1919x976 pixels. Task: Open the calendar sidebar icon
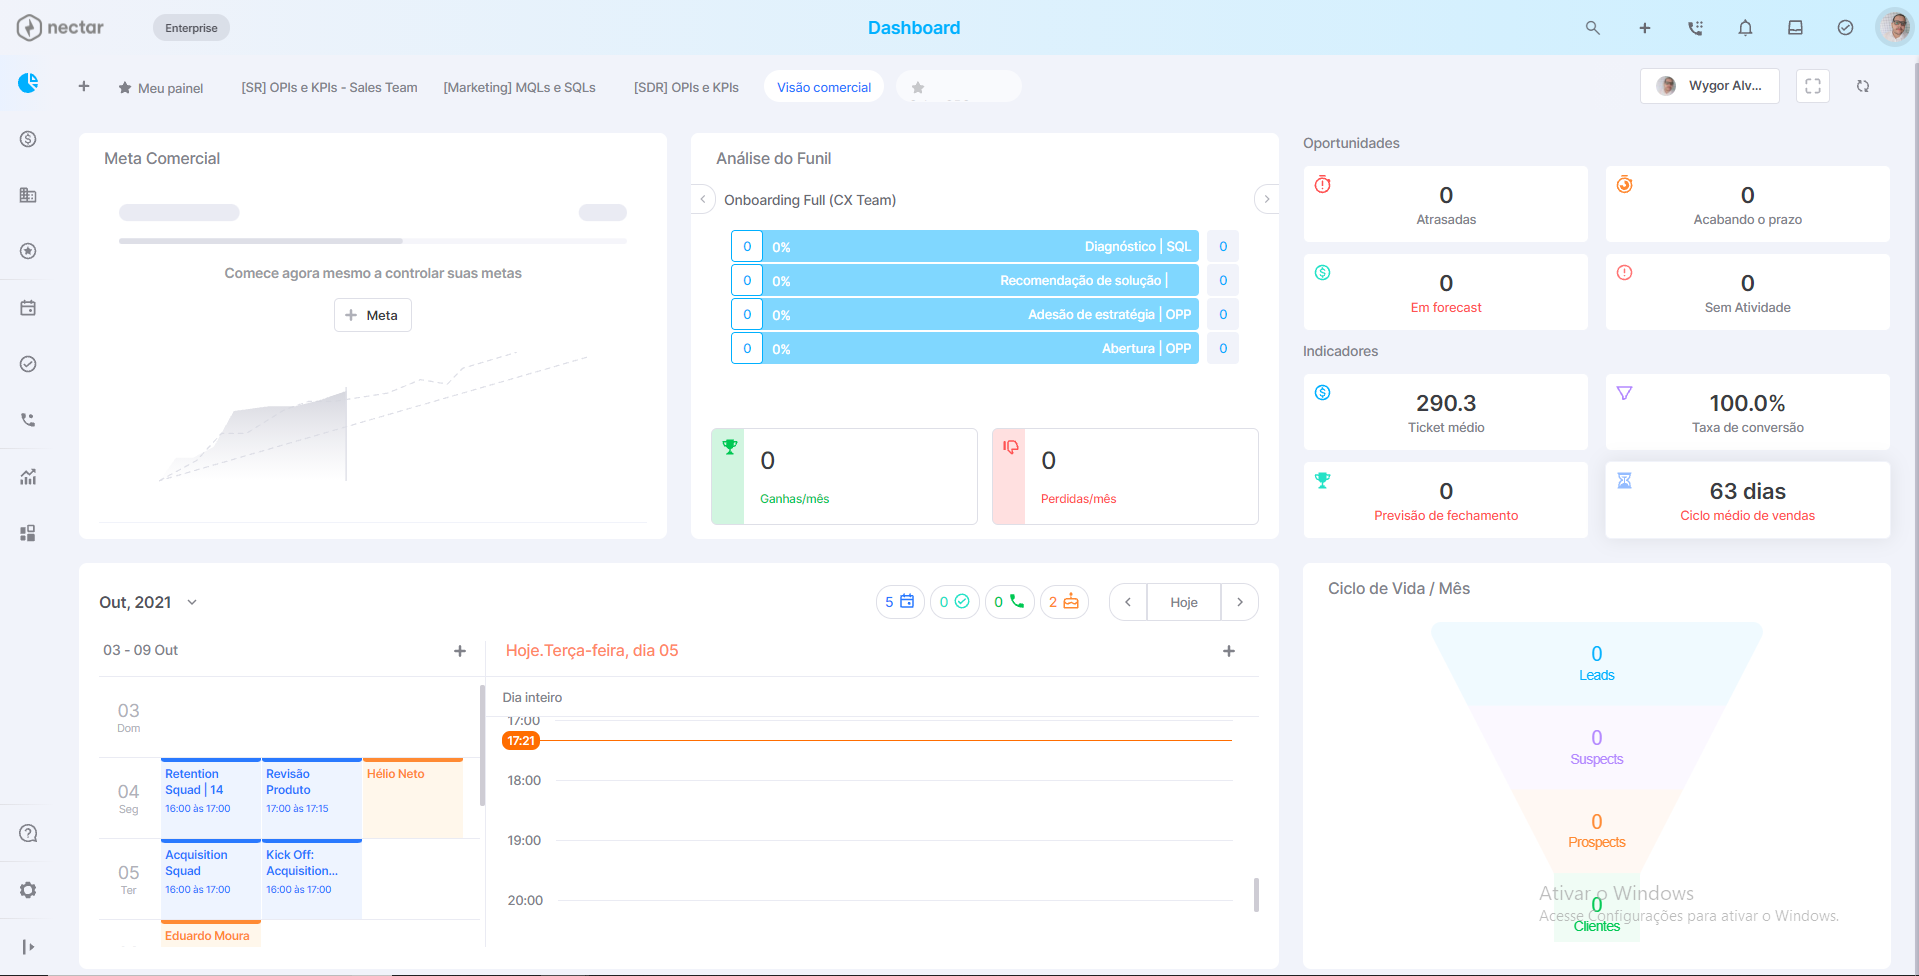click(x=28, y=308)
